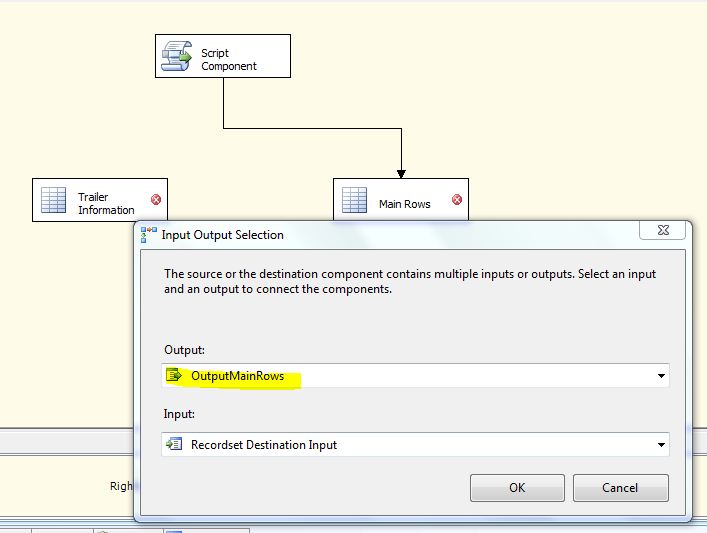Click the OutputMainRows combo box text
Image resolution: width=707 pixels, height=533 pixels.
tap(238, 376)
